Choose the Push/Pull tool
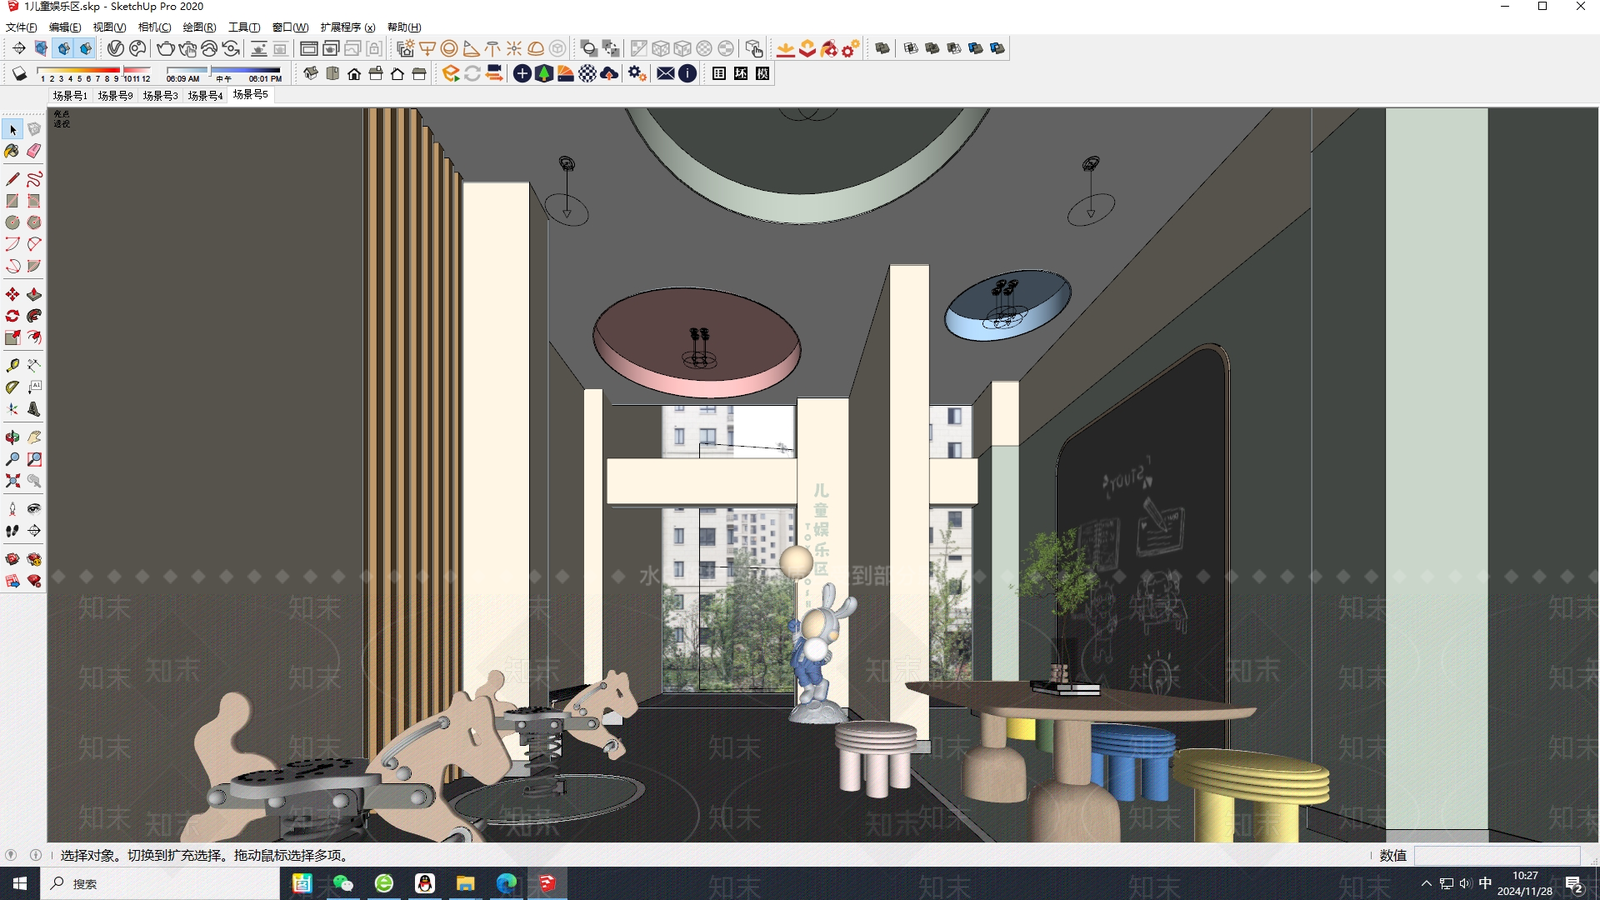This screenshot has width=1600, height=900. pyautogui.click(x=34, y=294)
